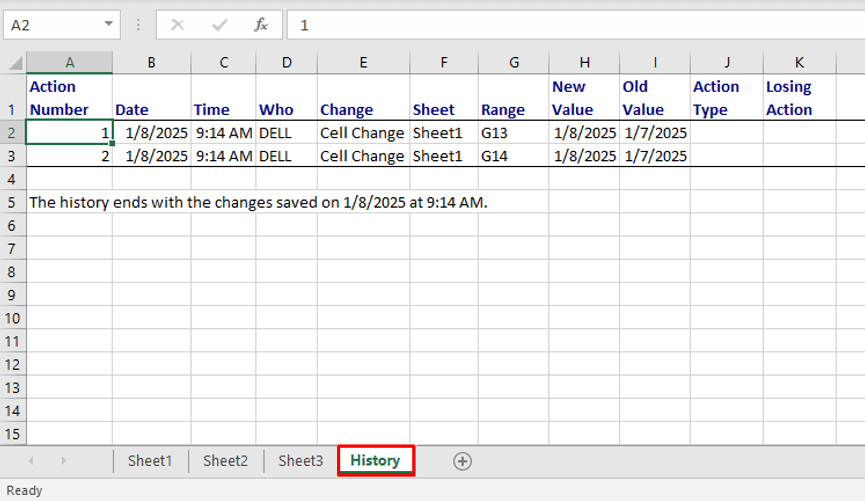Viewport: 865px width, 501px height.
Task: Select the G14 range cell
Action: pyautogui.click(x=514, y=156)
